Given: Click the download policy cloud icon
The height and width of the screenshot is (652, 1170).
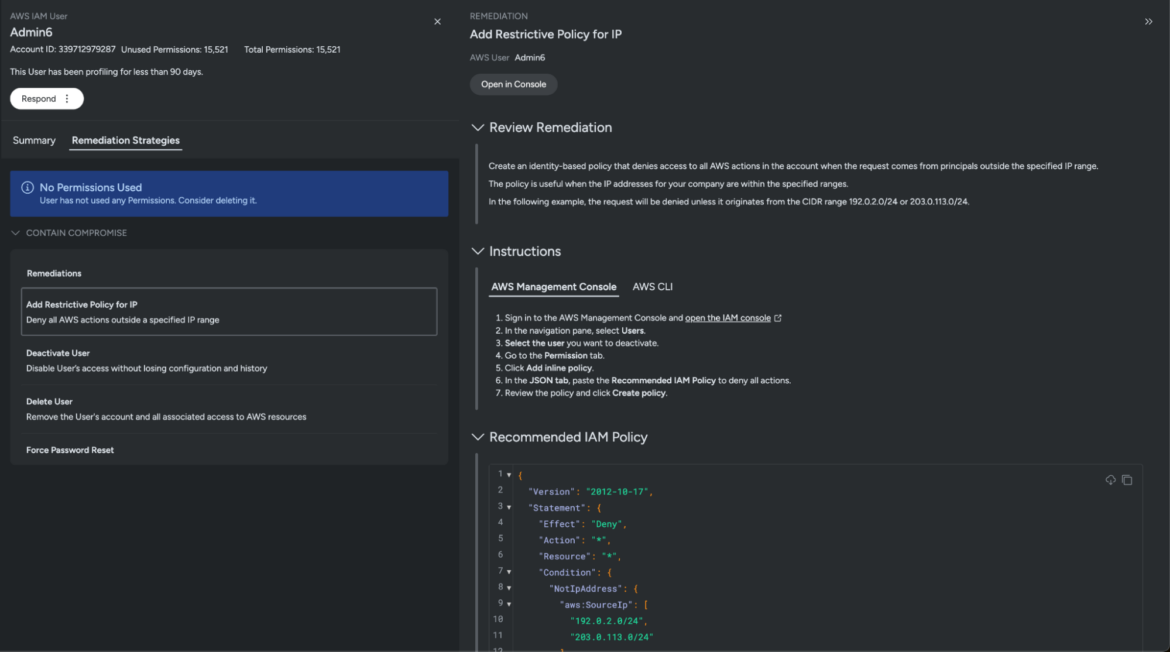Looking at the screenshot, I should click(1110, 480).
